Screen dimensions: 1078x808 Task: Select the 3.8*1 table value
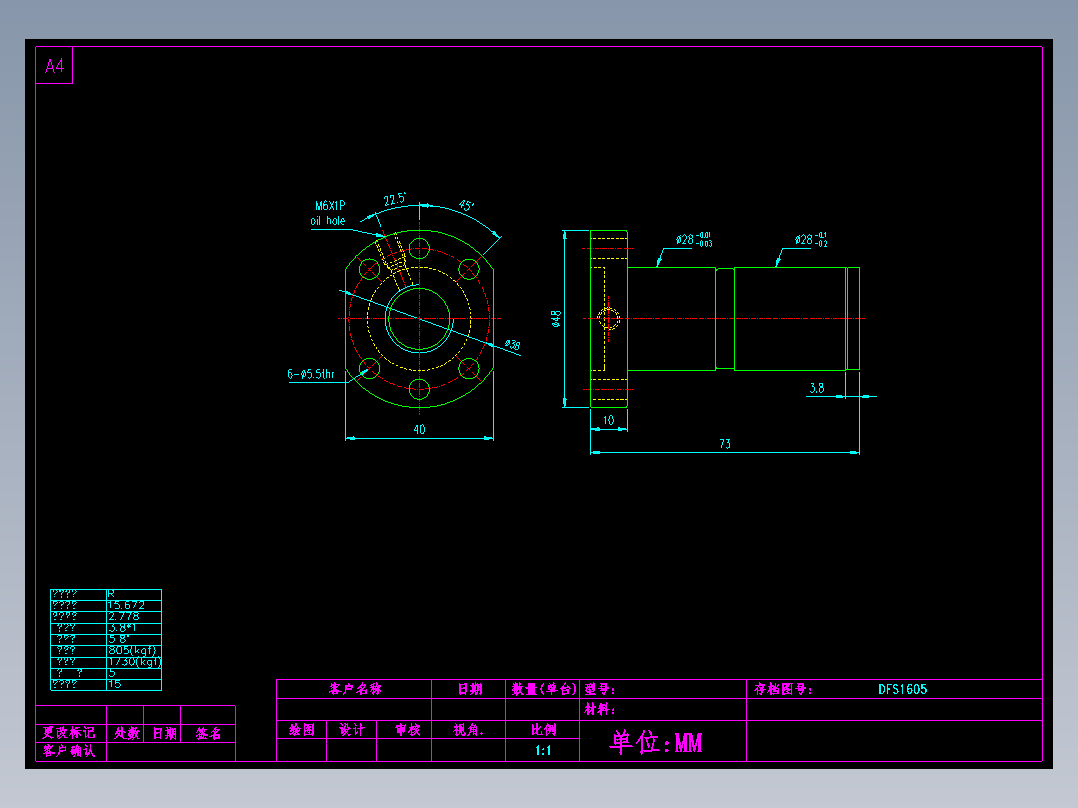coord(122,628)
